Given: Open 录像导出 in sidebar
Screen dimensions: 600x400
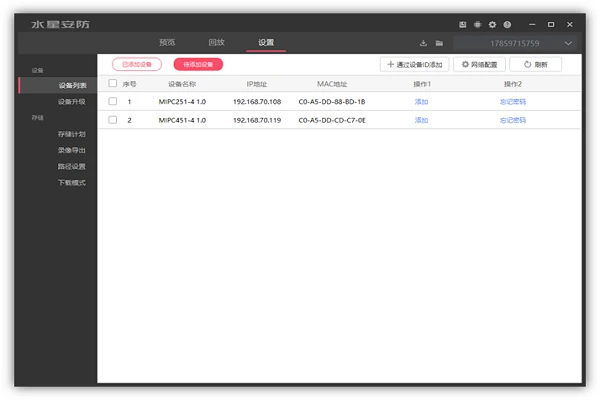Looking at the screenshot, I should pyautogui.click(x=71, y=150).
